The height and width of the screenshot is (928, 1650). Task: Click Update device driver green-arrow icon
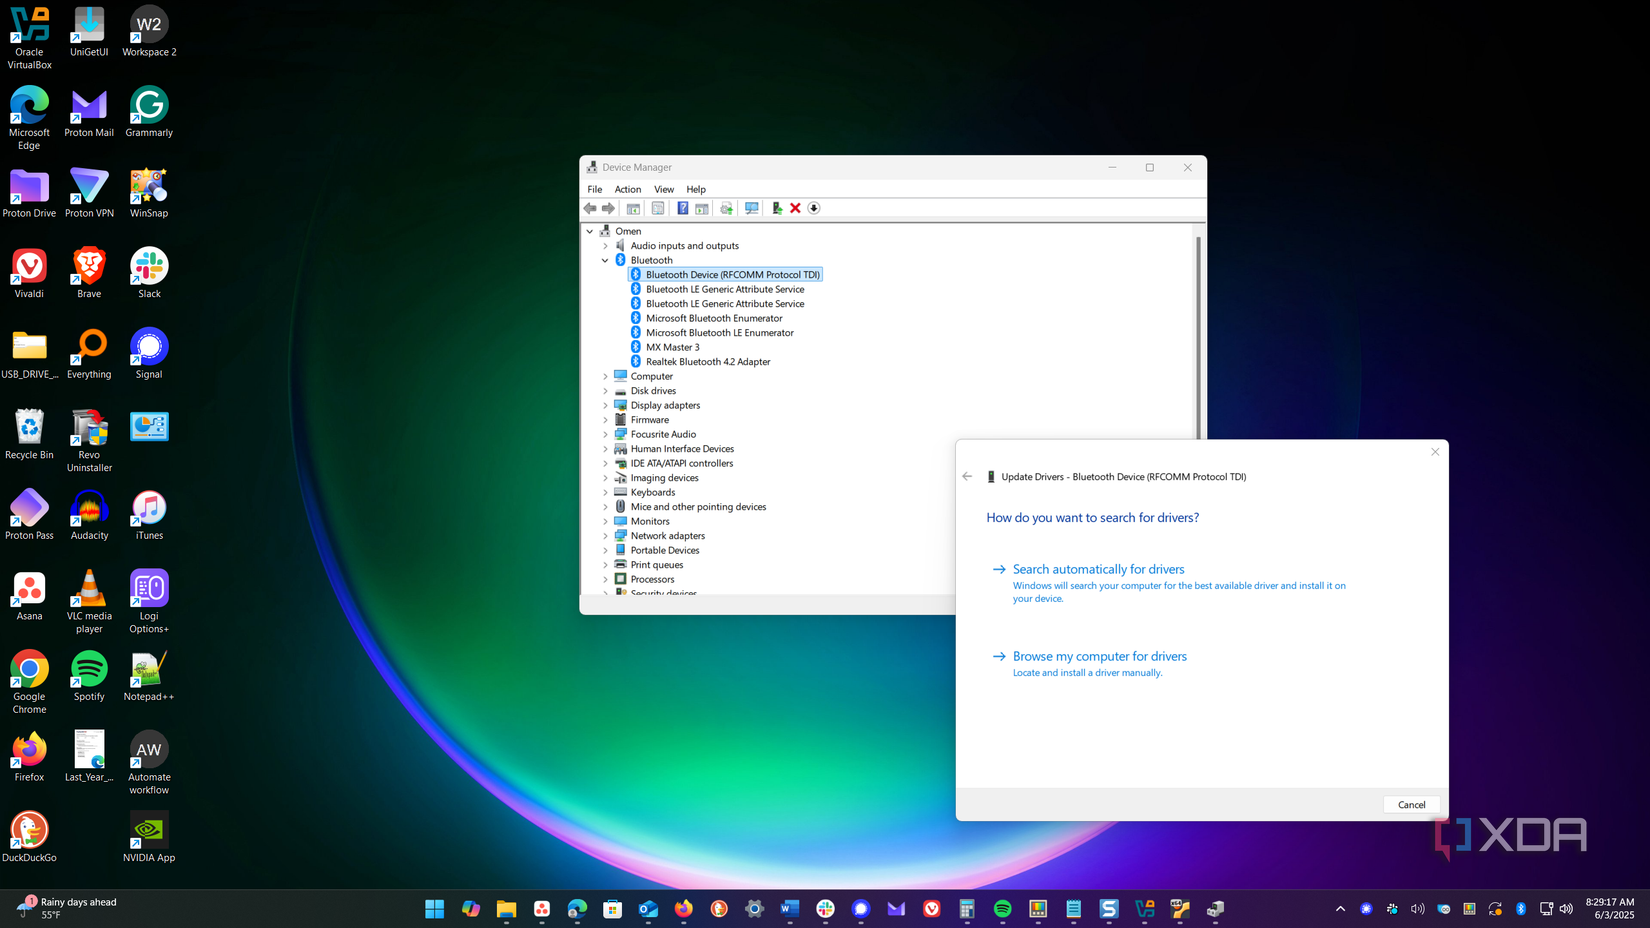(x=777, y=208)
